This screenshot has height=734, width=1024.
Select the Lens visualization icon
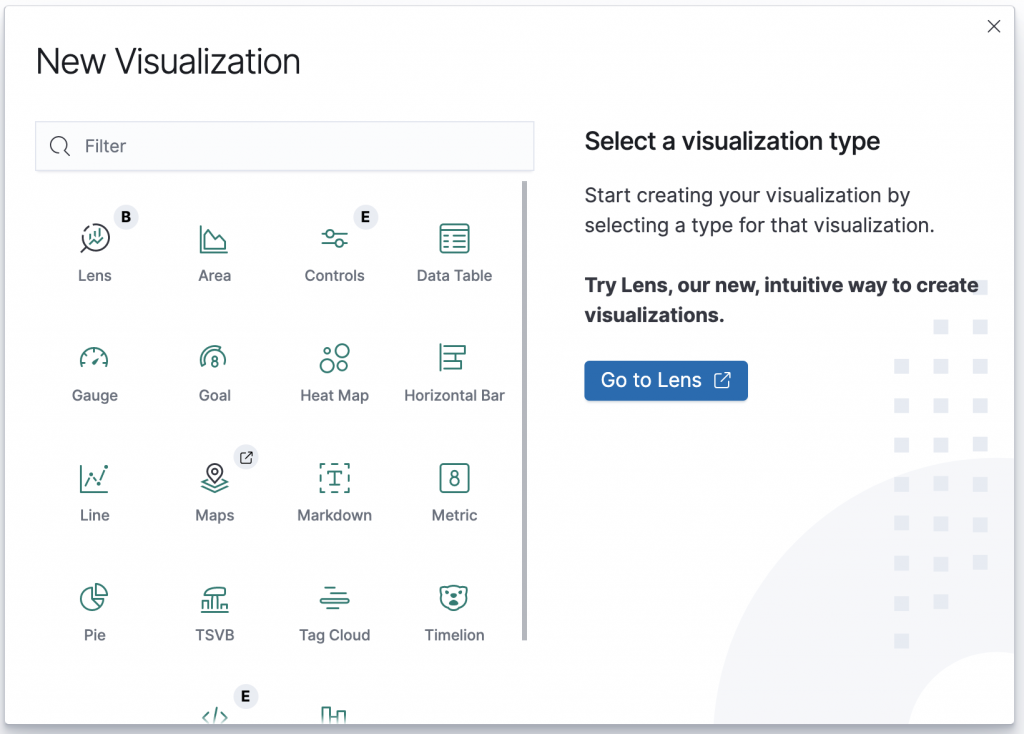coord(95,239)
